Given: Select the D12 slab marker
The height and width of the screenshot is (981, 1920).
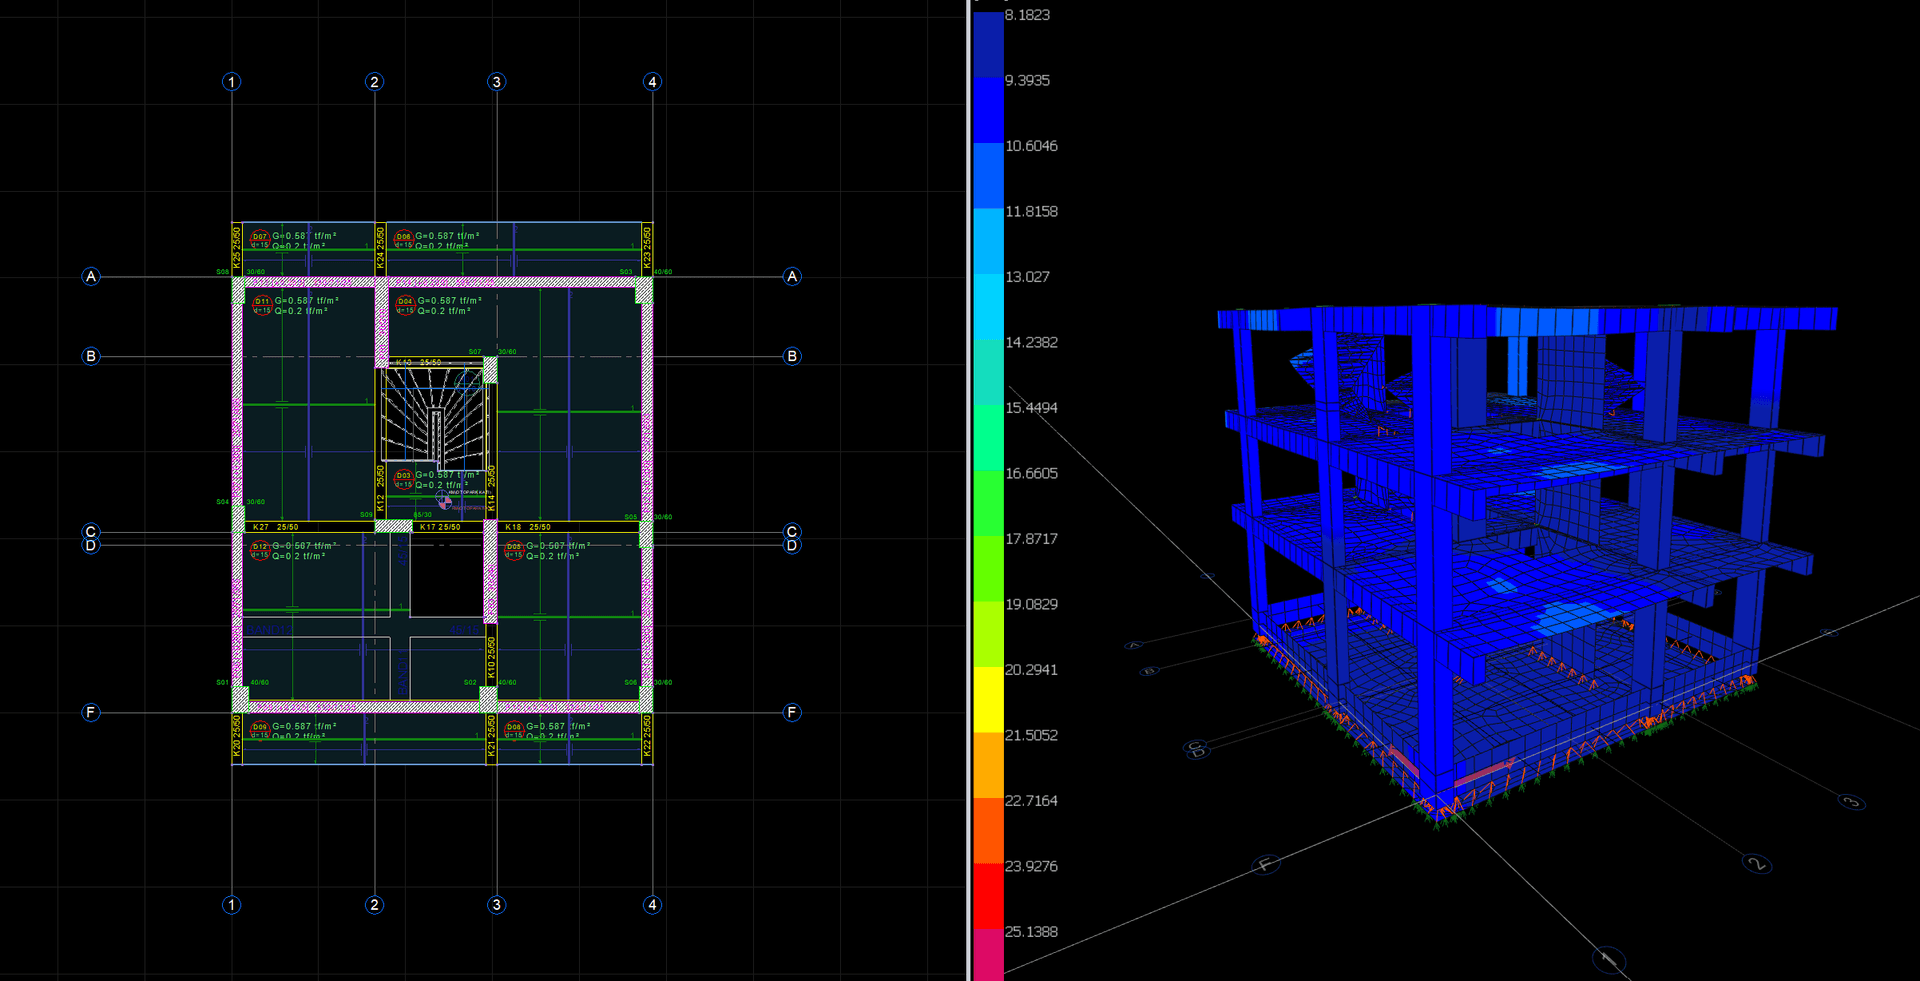Looking at the screenshot, I should tap(260, 549).
